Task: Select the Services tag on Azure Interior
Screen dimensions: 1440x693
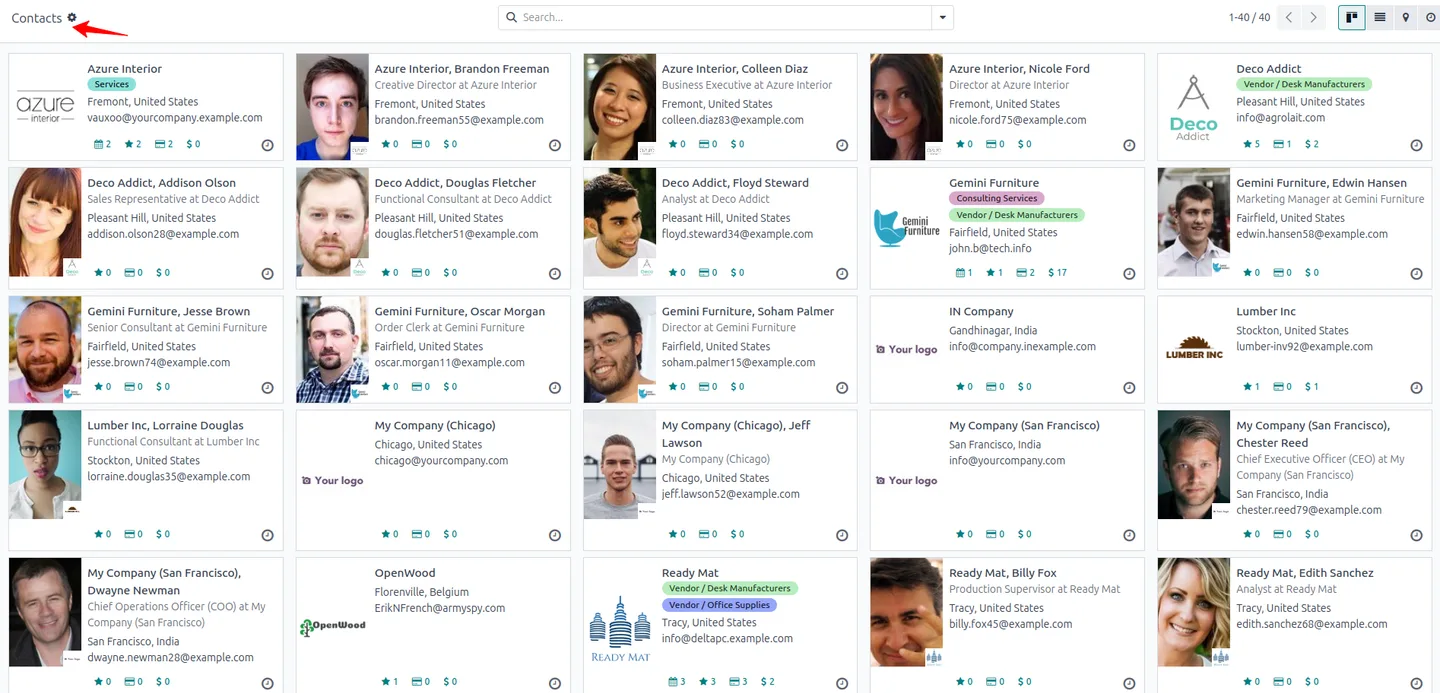Action: 112,85
